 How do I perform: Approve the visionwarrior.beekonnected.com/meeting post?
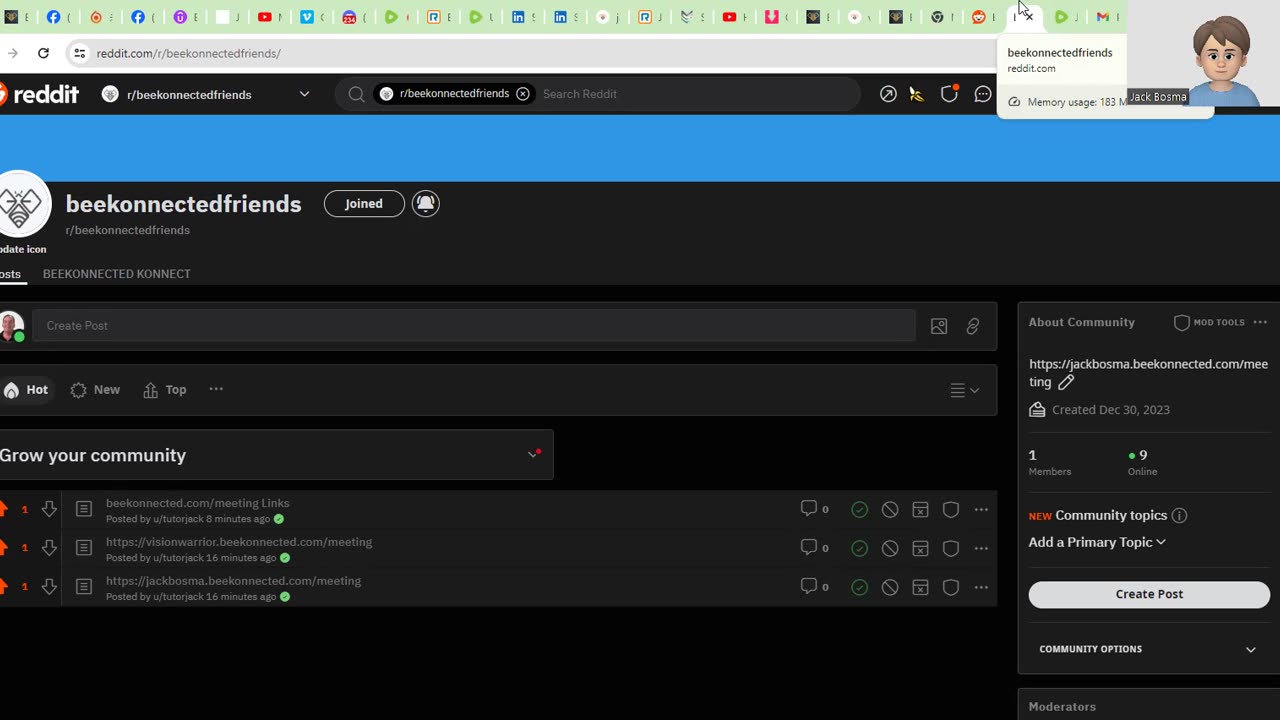859,549
